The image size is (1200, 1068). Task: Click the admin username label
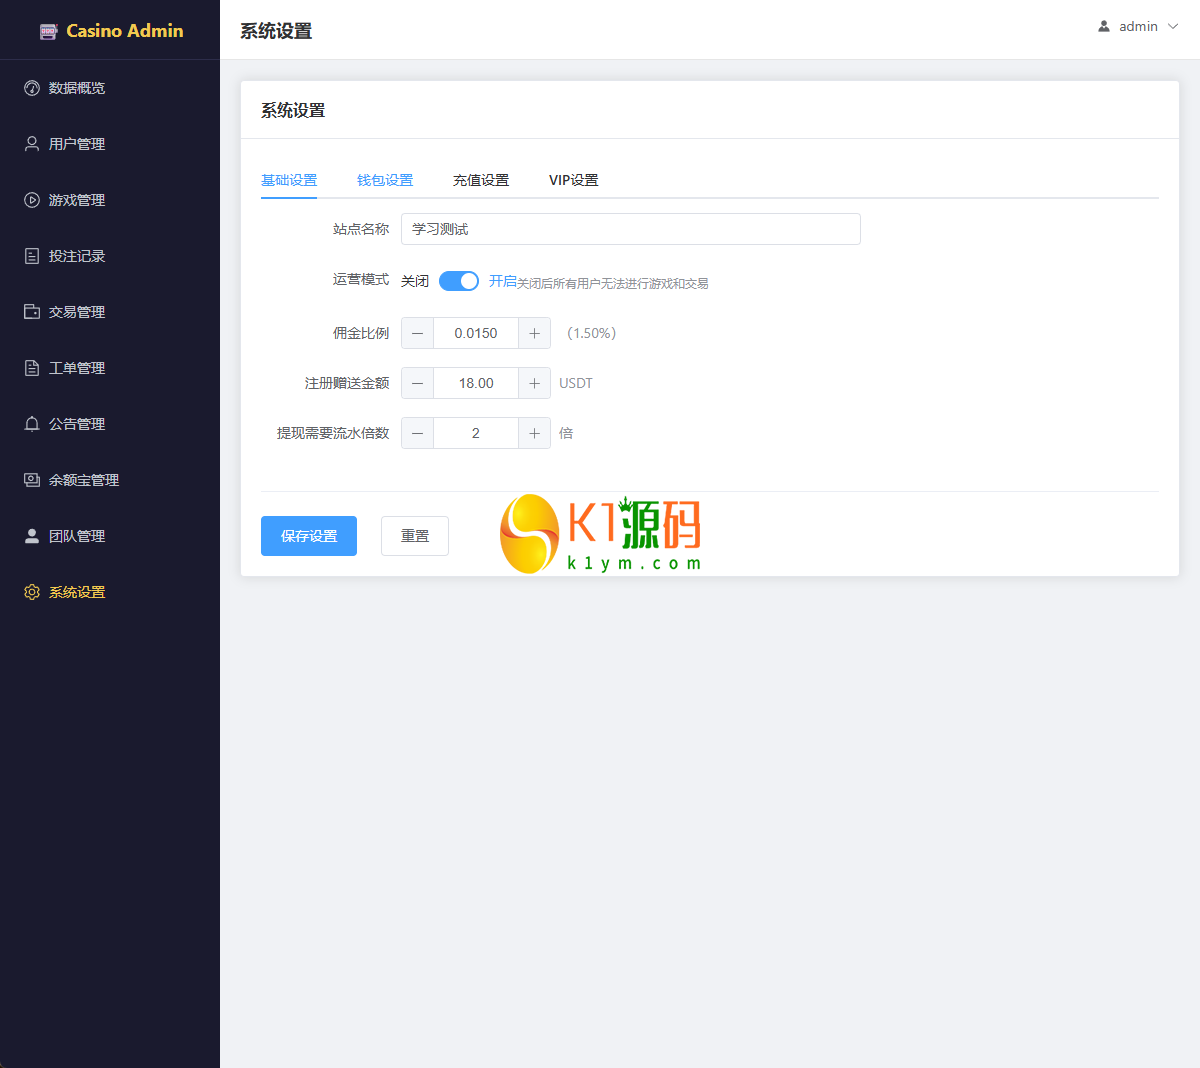point(1138,27)
